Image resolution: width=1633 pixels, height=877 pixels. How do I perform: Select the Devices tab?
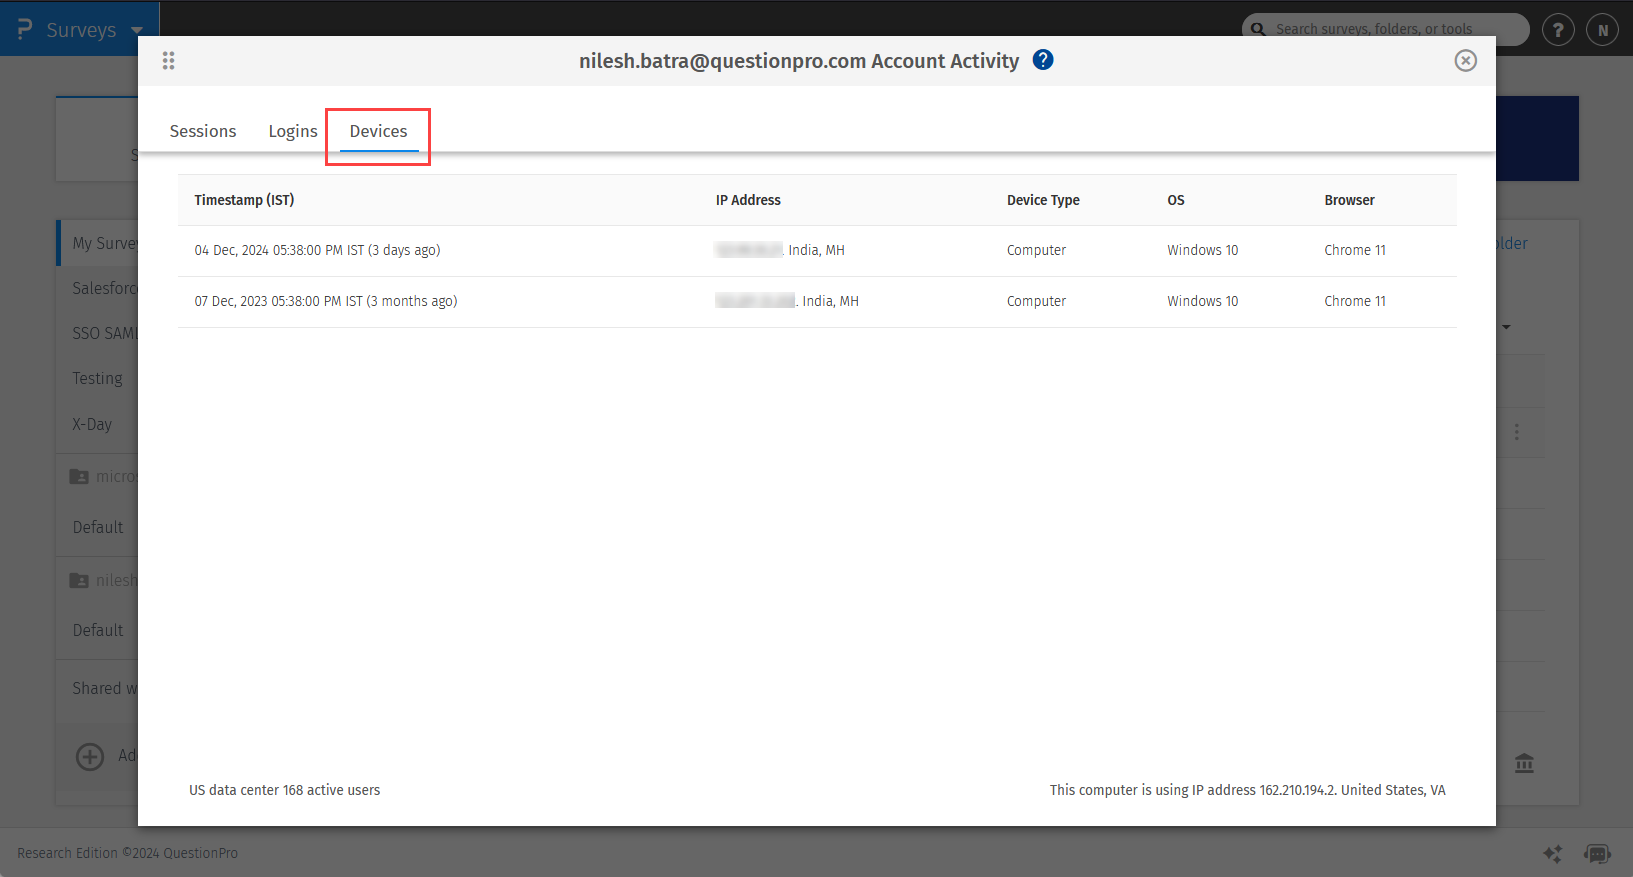(x=378, y=131)
